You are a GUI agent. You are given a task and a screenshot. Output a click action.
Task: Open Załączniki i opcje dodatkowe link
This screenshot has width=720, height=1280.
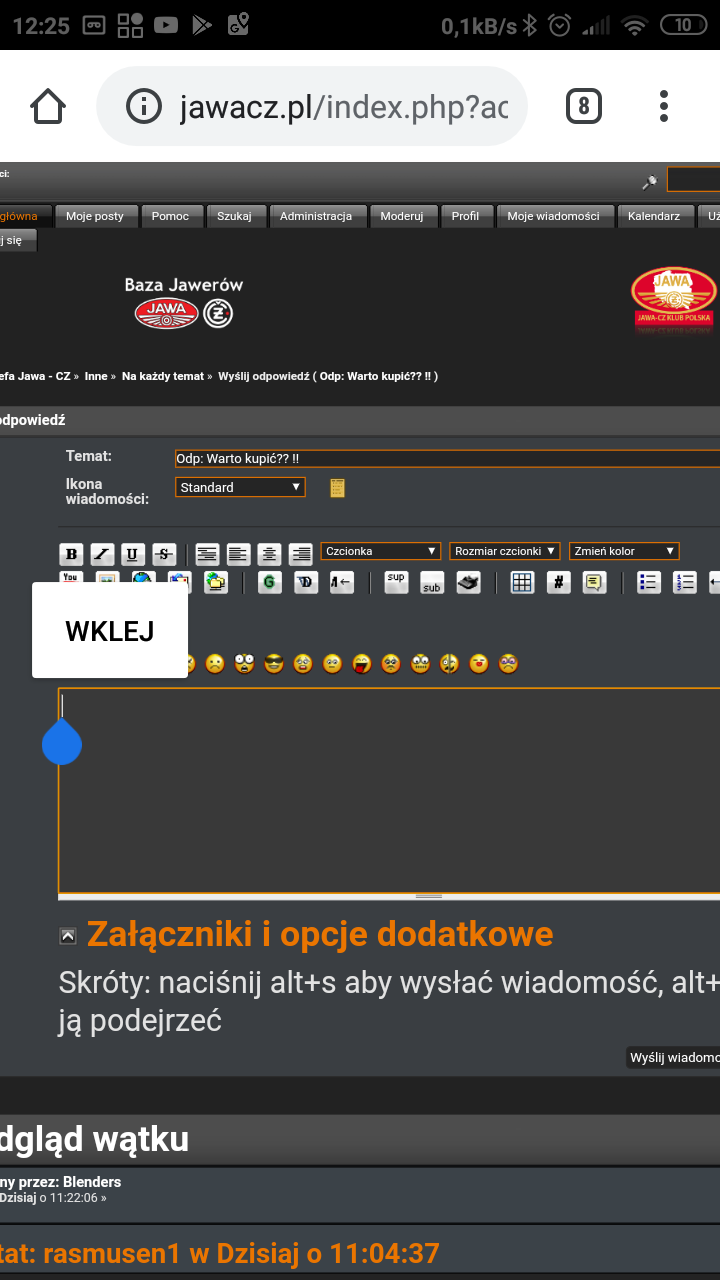[x=320, y=934]
